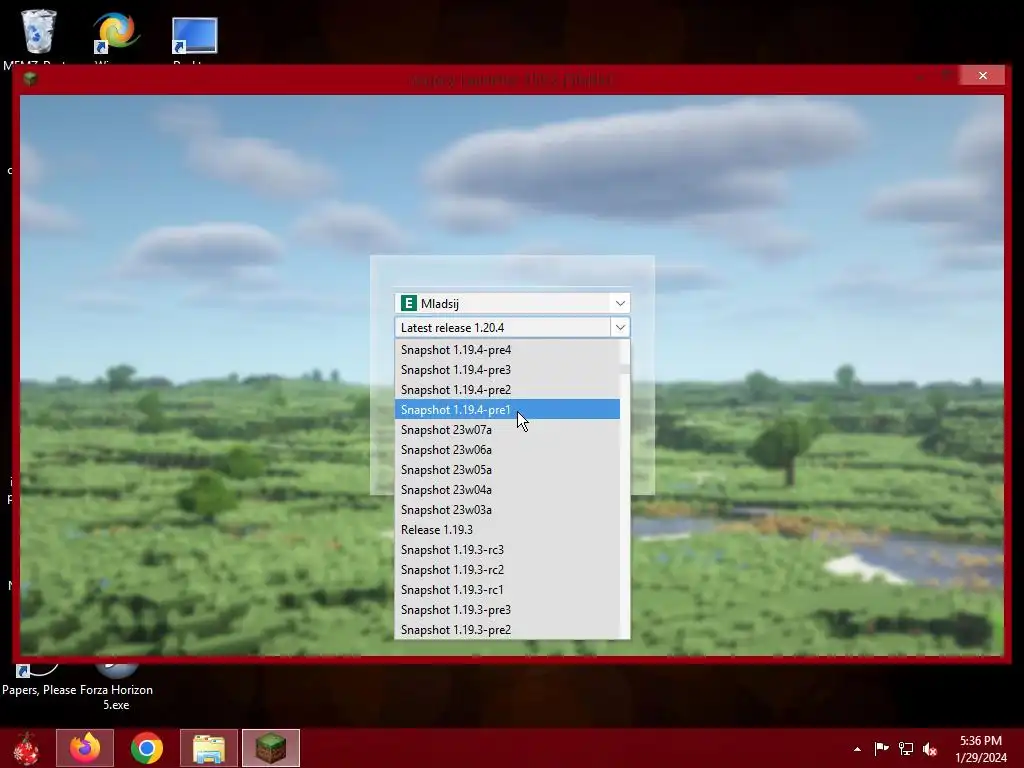Launch Google Chrome from the taskbar
Screen dimensions: 1024x768
[x=147, y=748]
